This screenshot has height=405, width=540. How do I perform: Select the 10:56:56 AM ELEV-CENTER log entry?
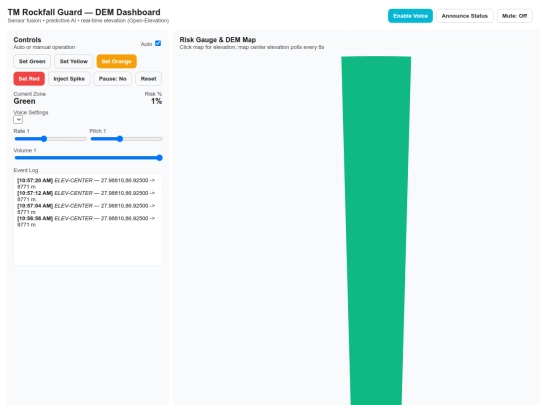[86, 221]
